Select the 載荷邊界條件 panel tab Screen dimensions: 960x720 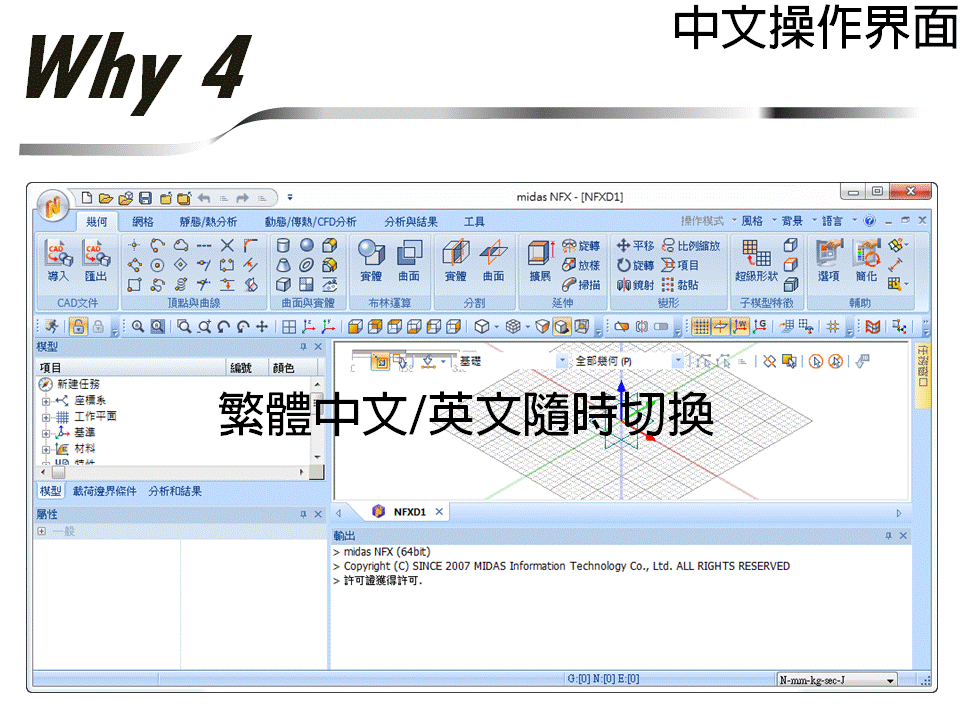tap(104, 491)
